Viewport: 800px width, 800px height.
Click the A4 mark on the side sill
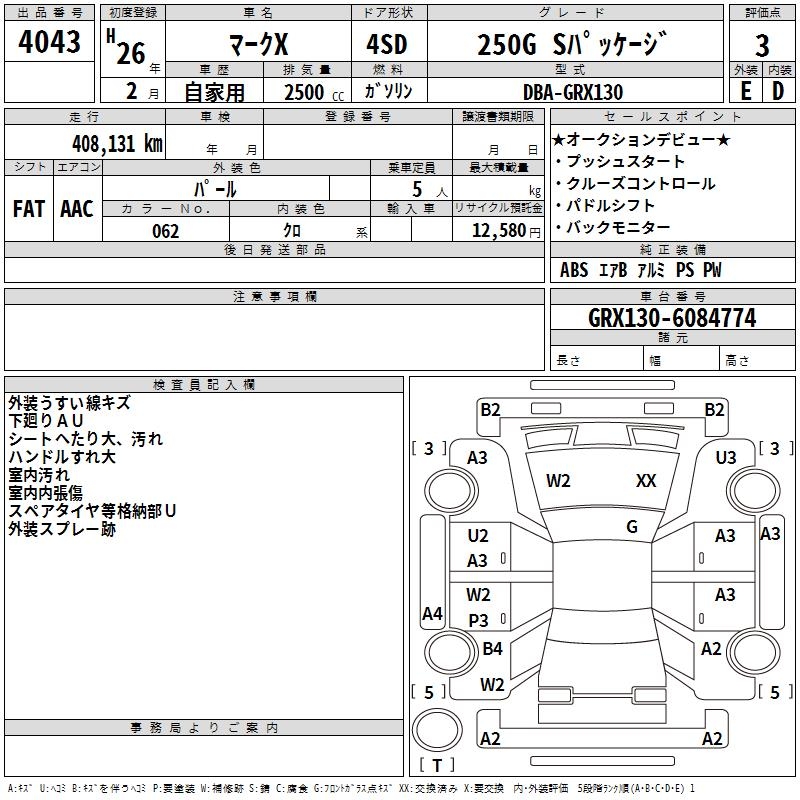432,613
